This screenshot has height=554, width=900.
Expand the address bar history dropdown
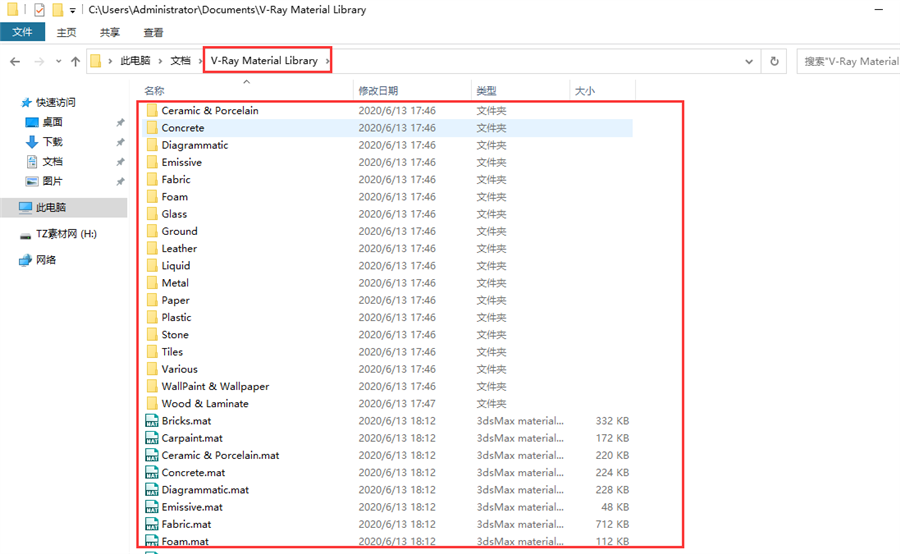(748, 61)
